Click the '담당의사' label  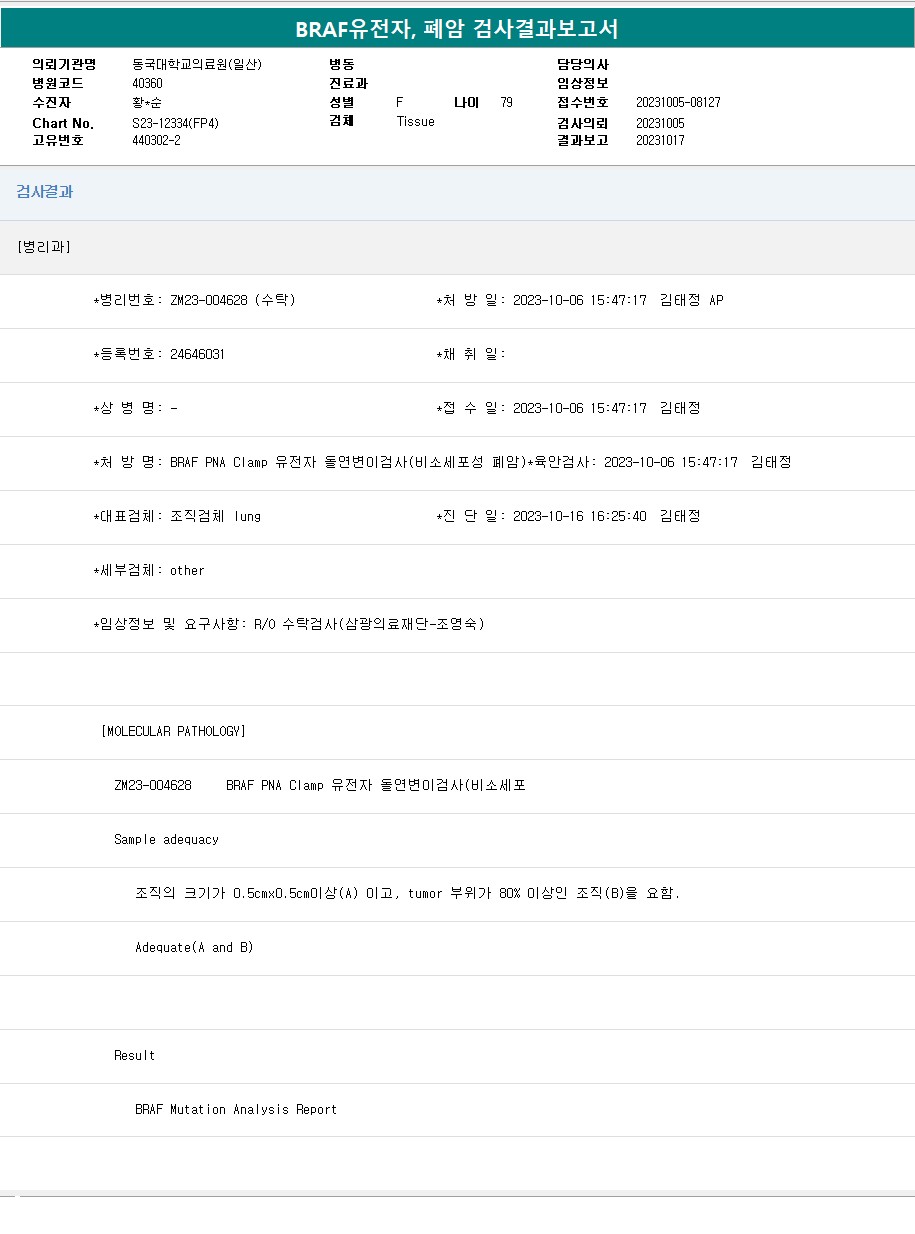[583, 64]
